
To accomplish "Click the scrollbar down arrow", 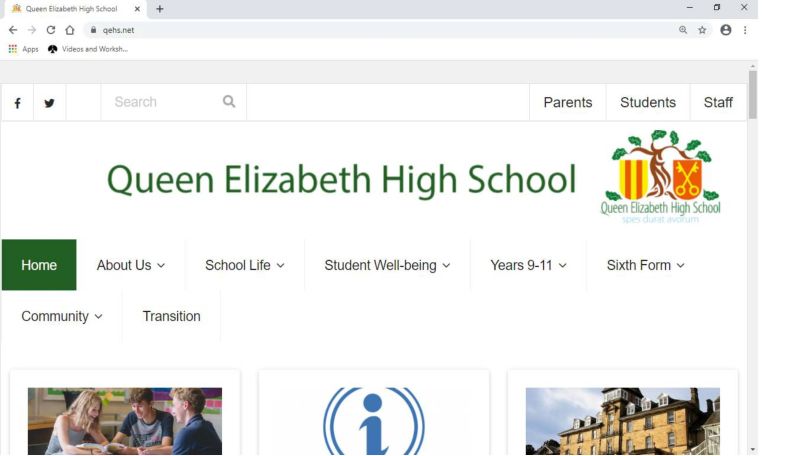I will (x=753, y=450).
